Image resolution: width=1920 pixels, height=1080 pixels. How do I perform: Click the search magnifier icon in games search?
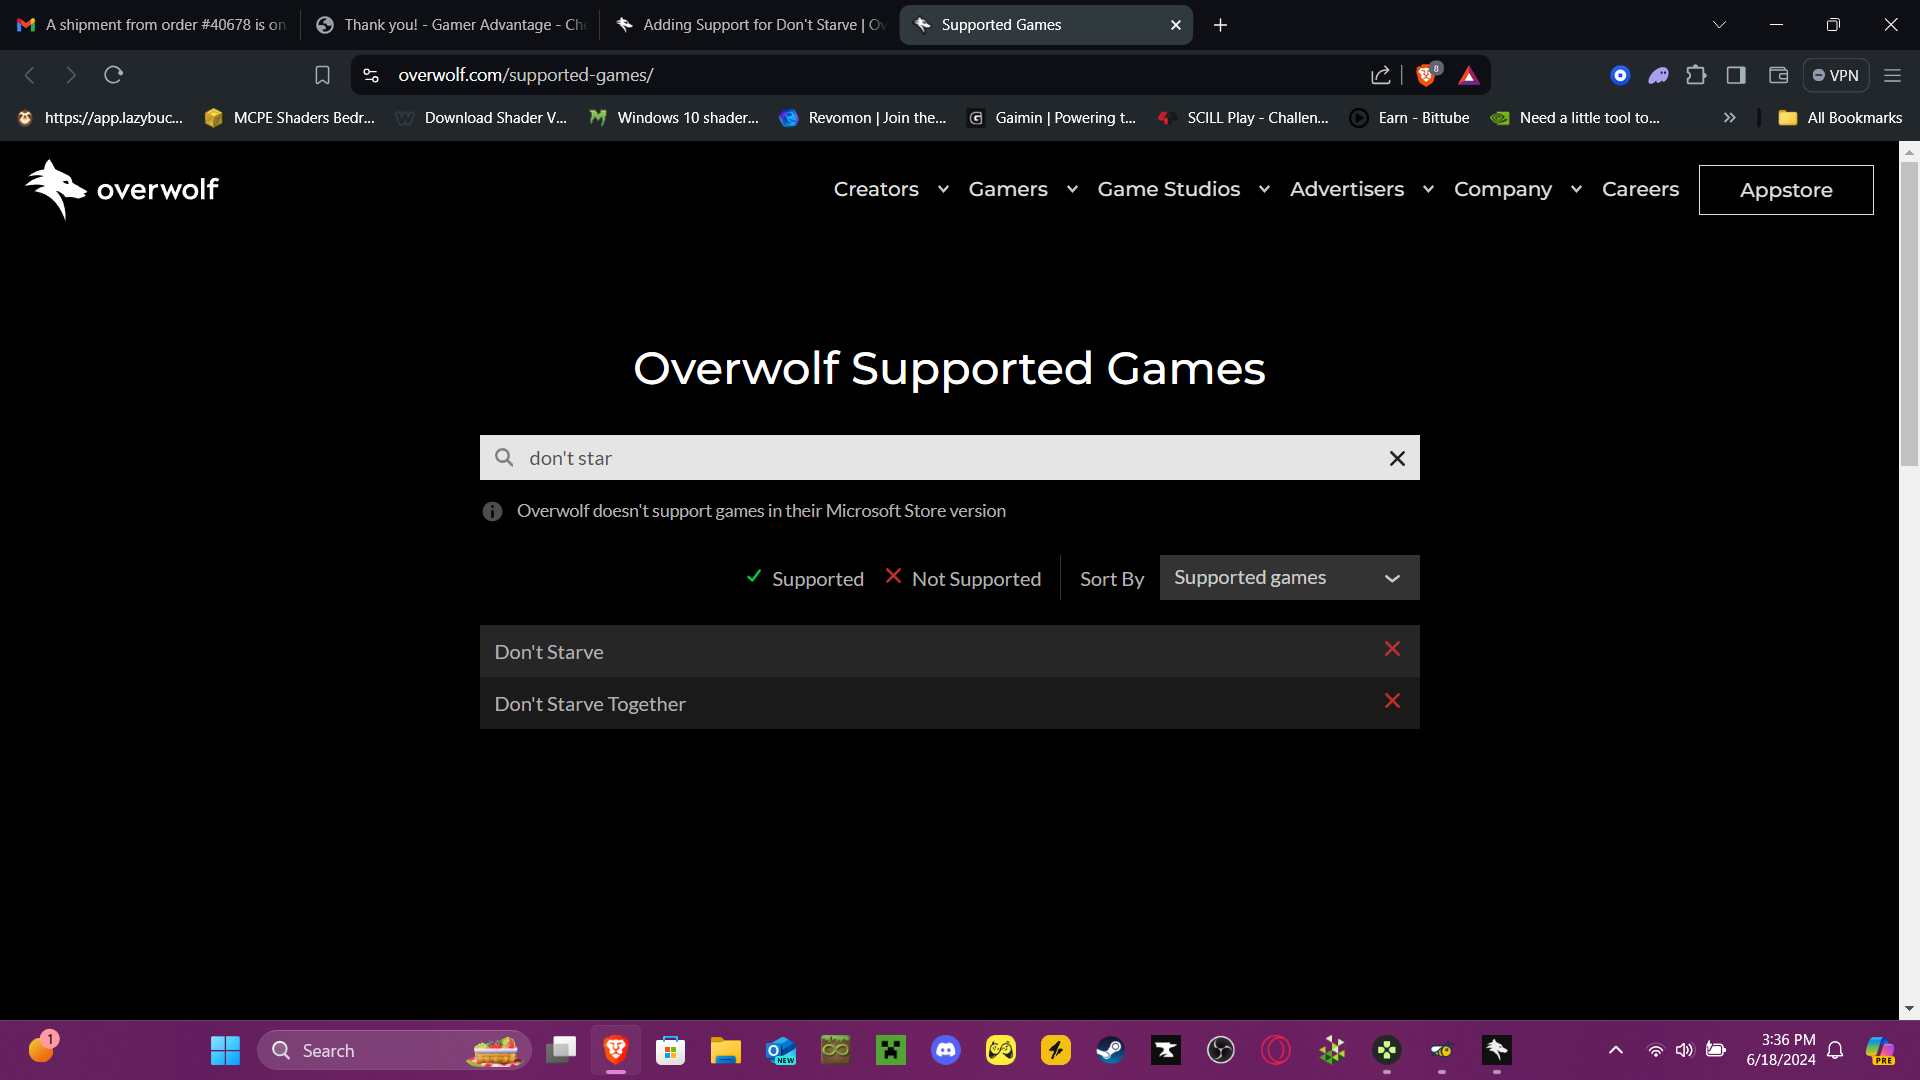[x=505, y=457]
